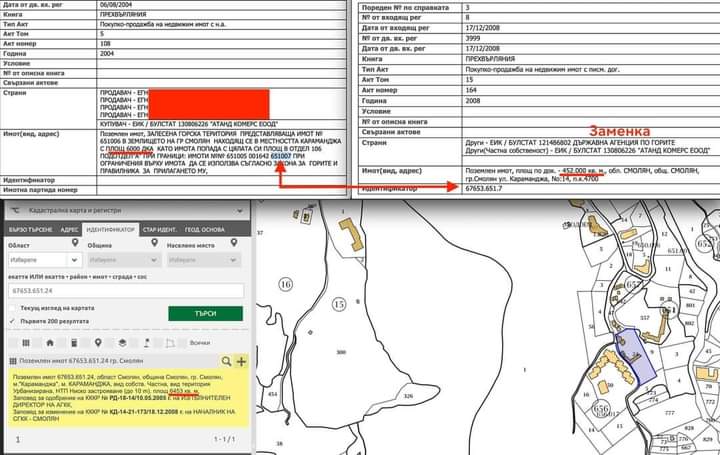Select the blue highlighted parcel on the map
This screenshot has height=455, width=720.
(x=637, y=356)
